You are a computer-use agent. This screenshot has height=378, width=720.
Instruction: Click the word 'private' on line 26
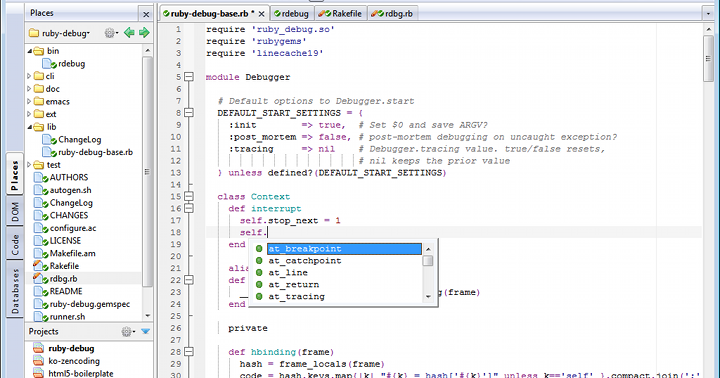(248, 328)
